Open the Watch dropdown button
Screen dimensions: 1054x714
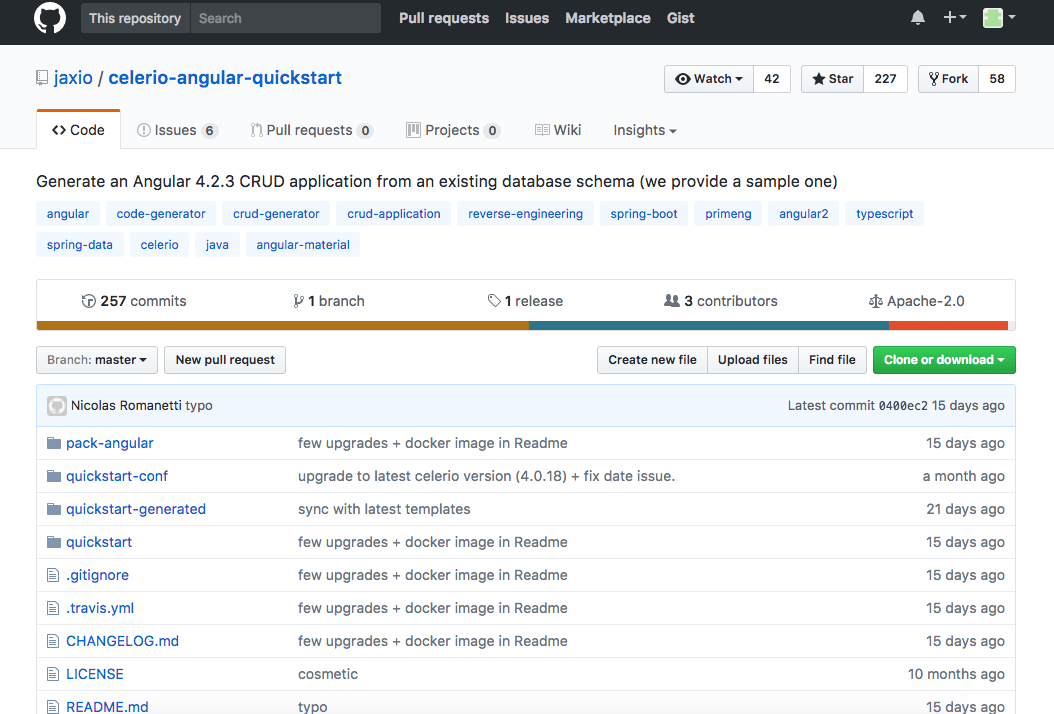tap(709, 79)
